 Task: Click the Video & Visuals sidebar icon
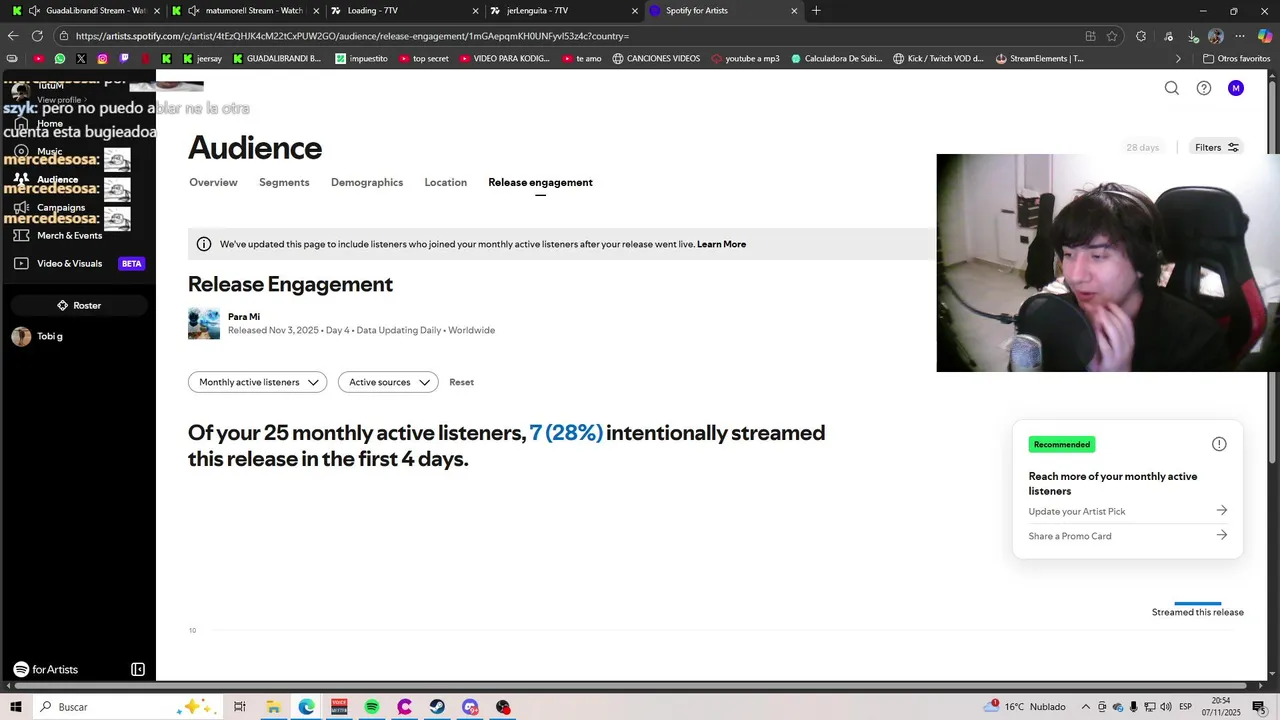pos(21,263)
